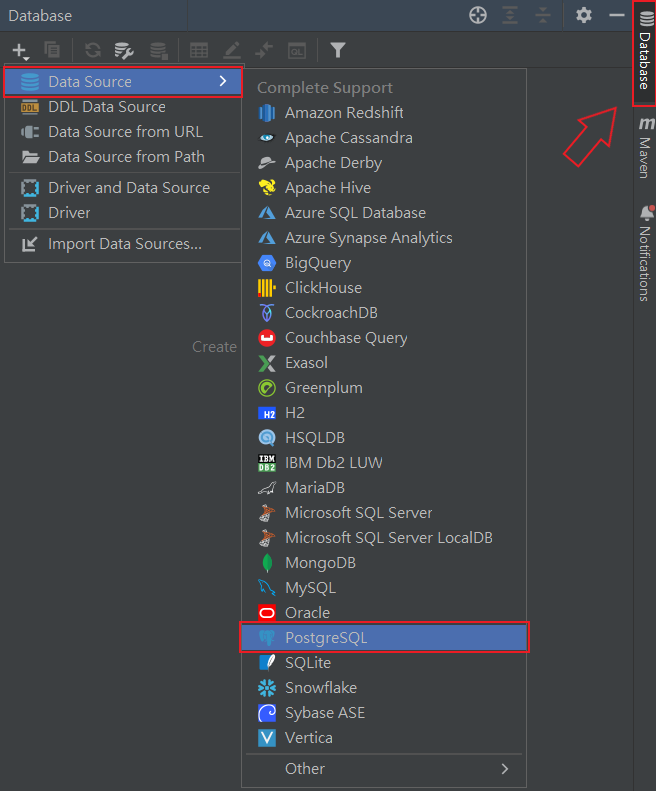Viewport: 656px width, 791px height.
Task: Click the Edit Source pencil icon
Action: tap(232, 50)
